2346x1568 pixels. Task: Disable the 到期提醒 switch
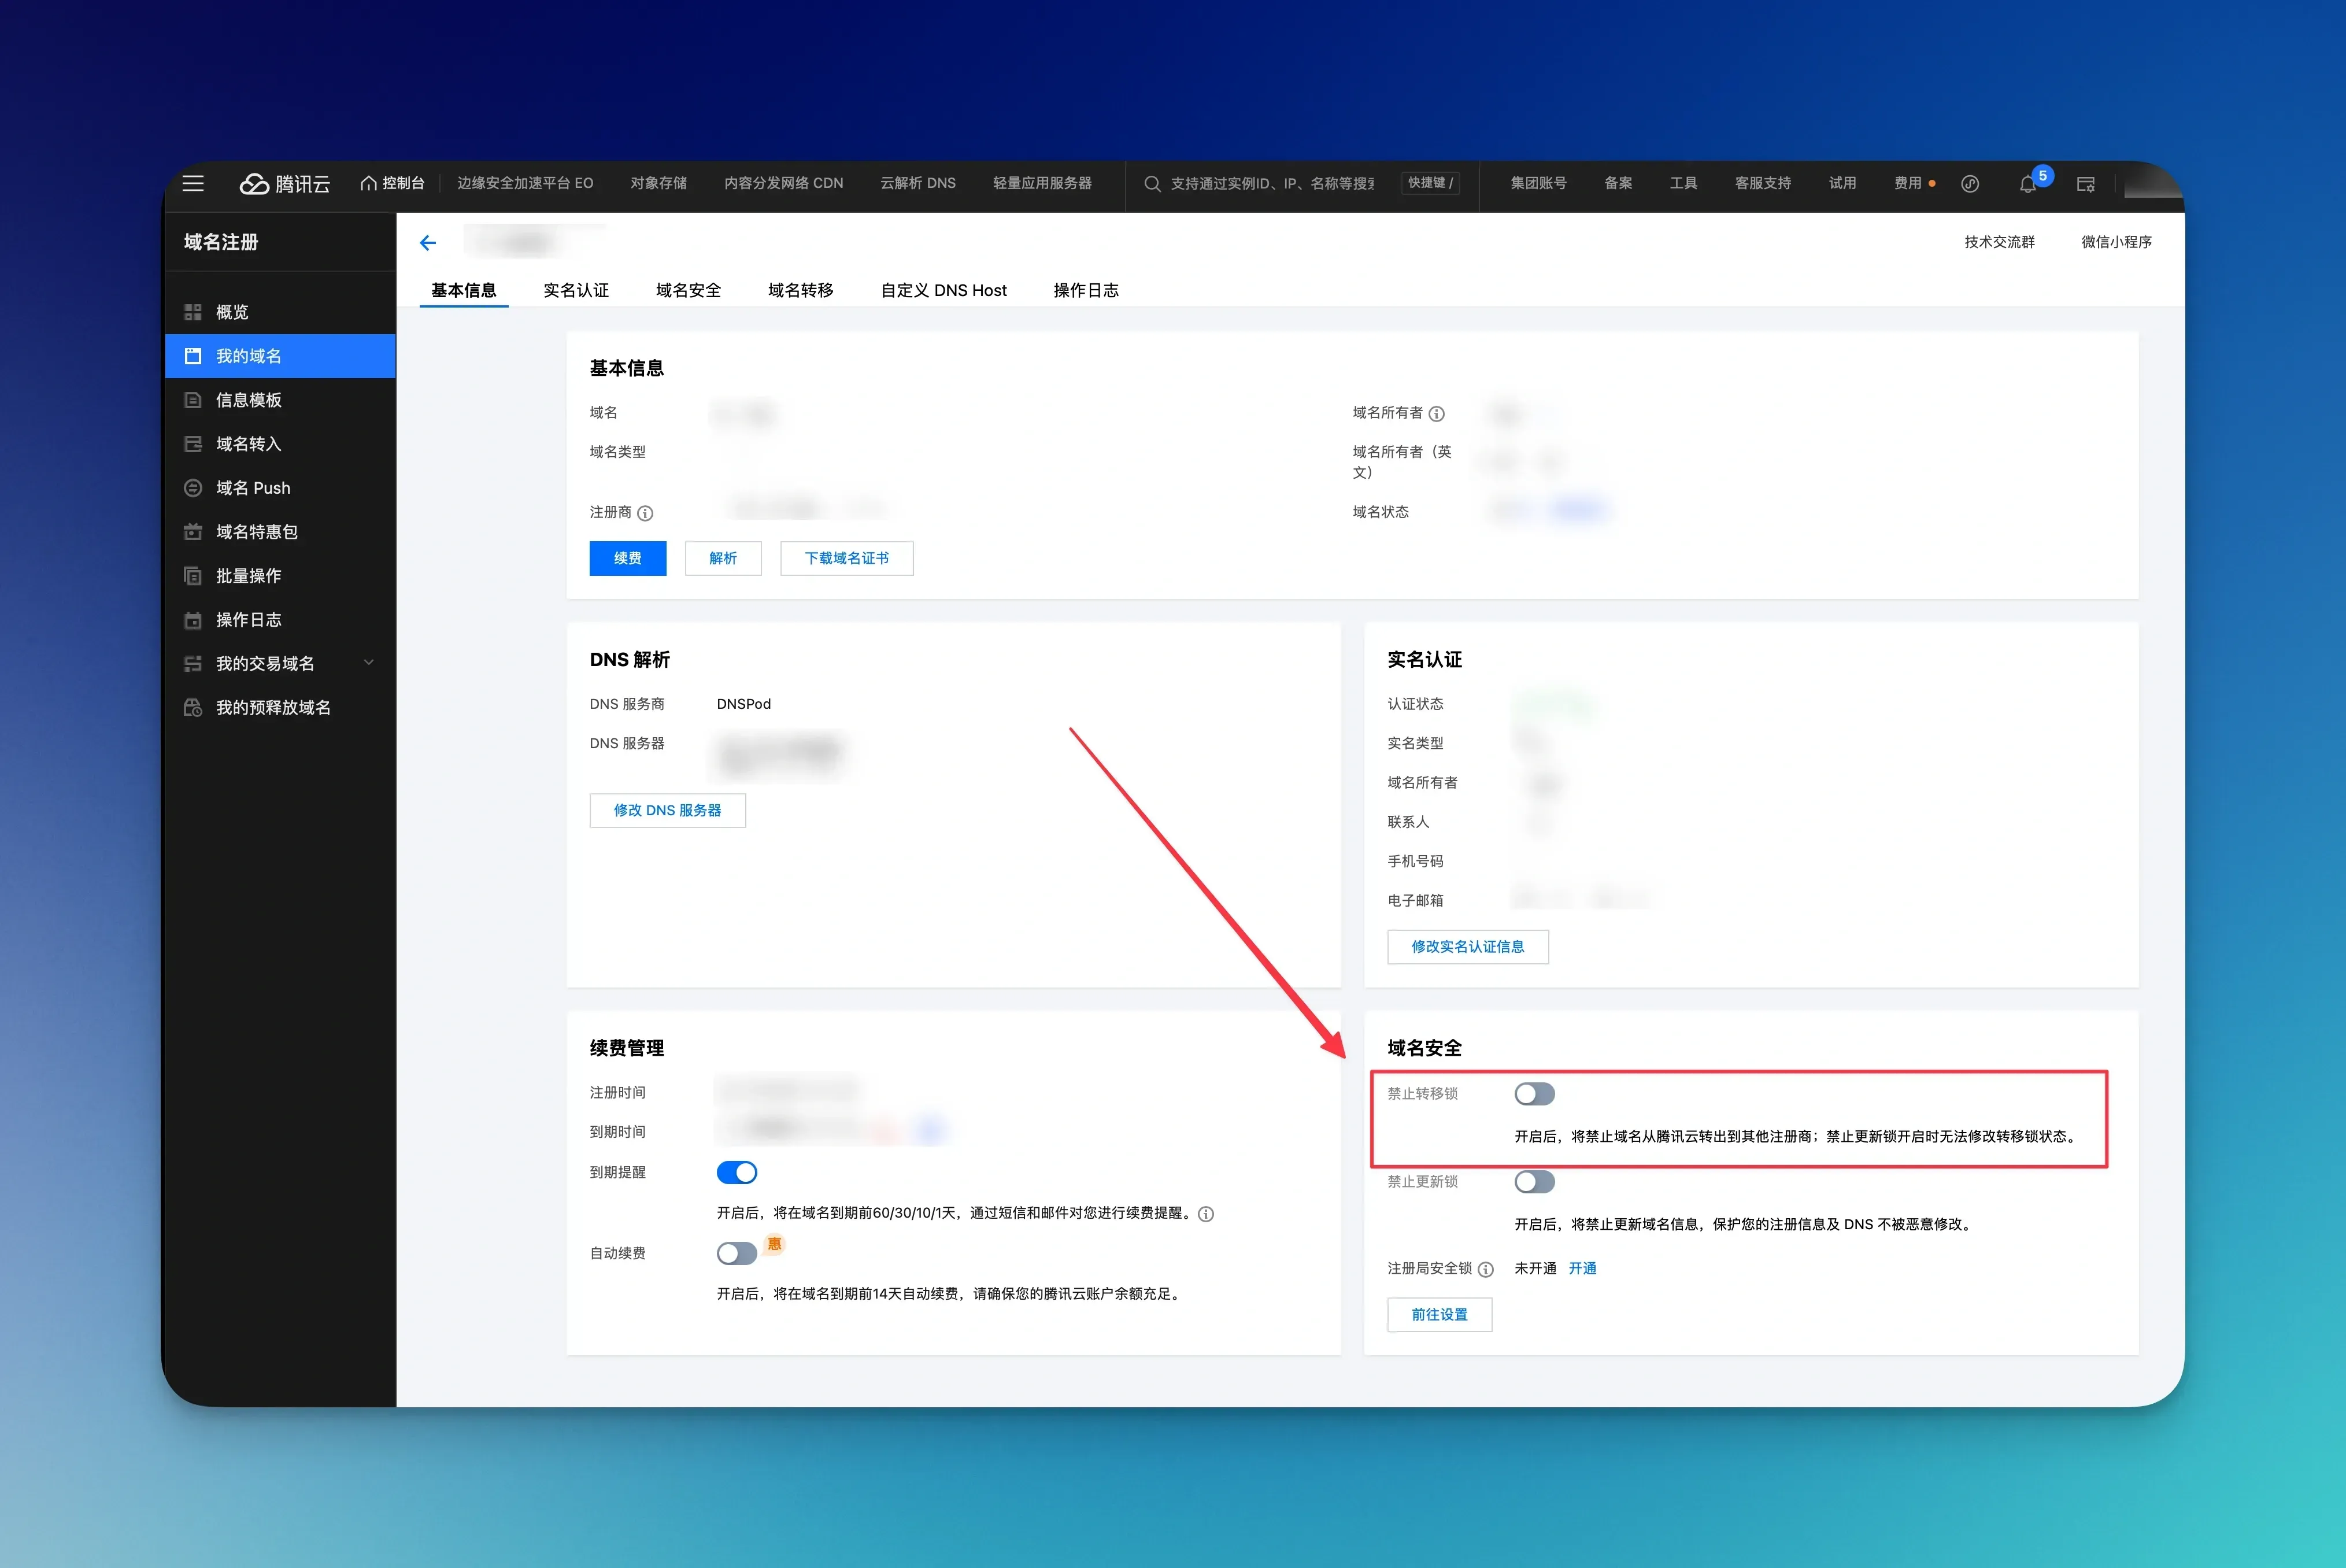tap(737, 1172)
